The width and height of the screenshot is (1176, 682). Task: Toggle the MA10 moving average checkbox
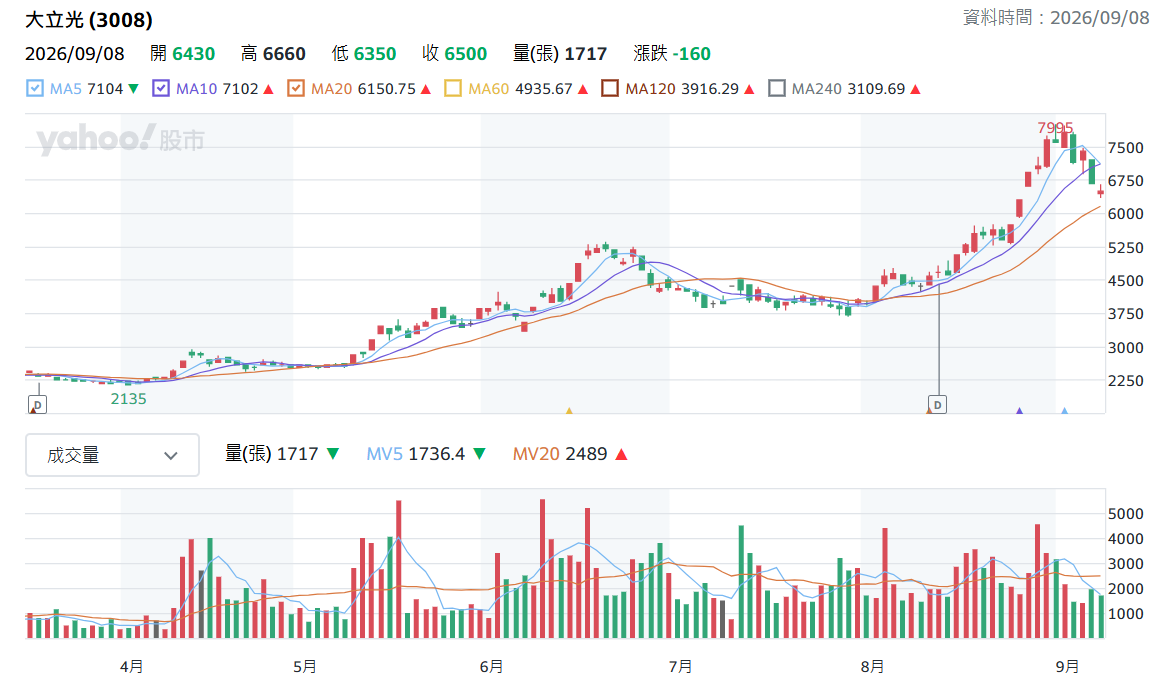[160, 89]
